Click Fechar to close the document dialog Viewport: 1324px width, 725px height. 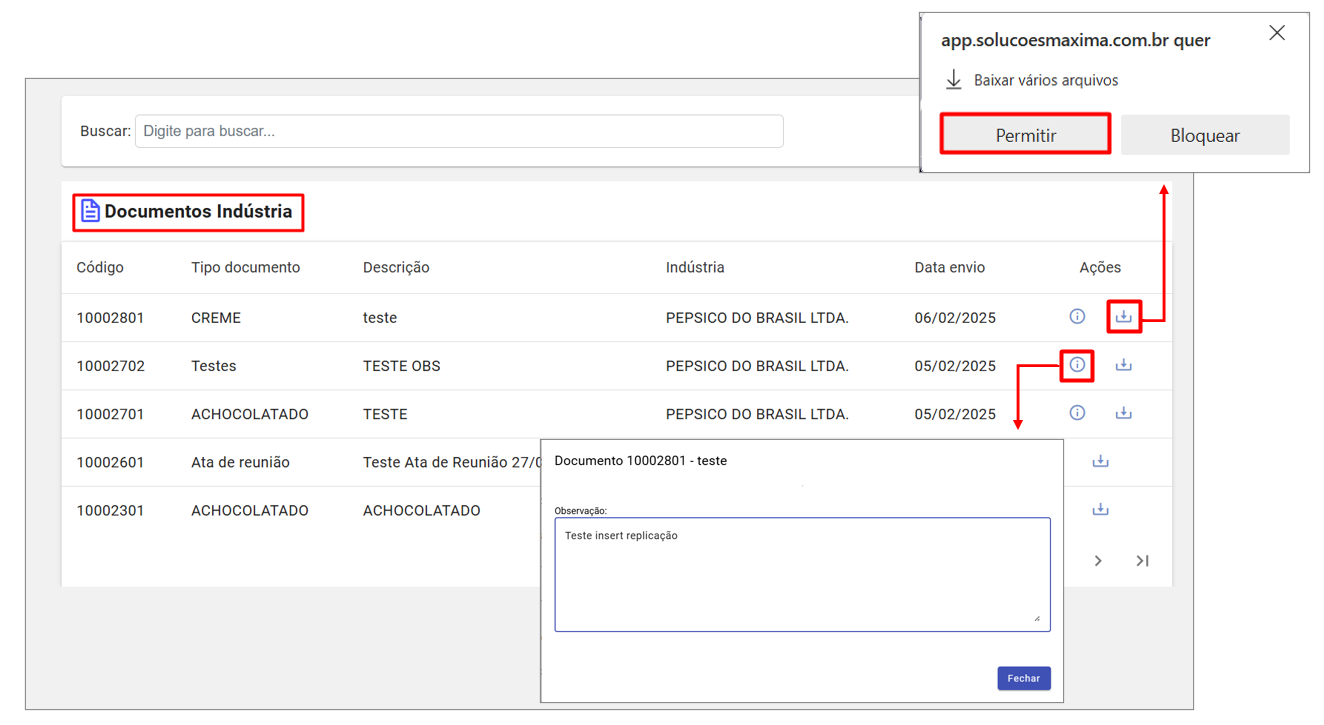click(x=1023, y=678)
